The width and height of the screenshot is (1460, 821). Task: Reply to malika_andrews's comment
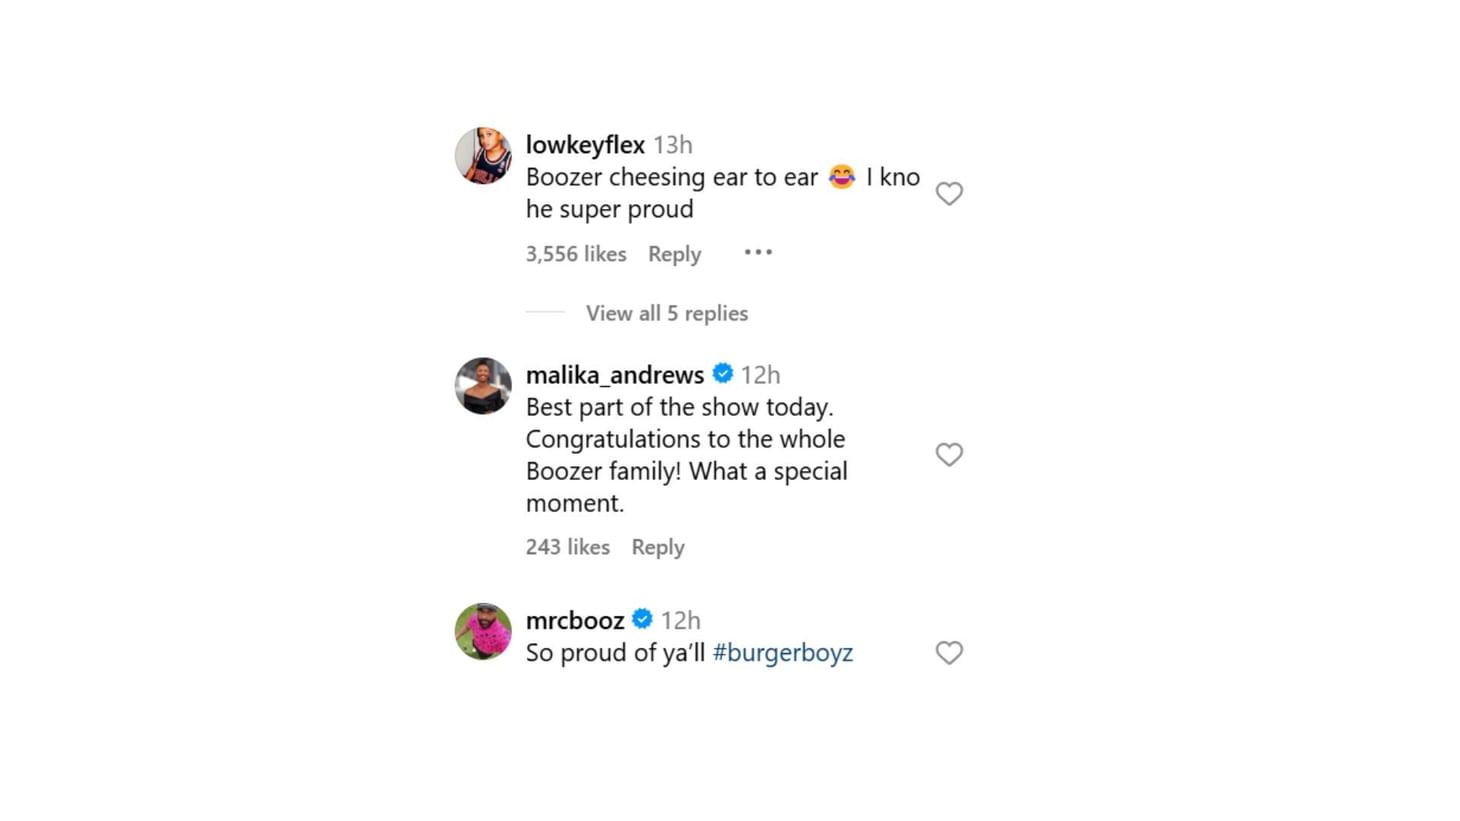(657, 547)
